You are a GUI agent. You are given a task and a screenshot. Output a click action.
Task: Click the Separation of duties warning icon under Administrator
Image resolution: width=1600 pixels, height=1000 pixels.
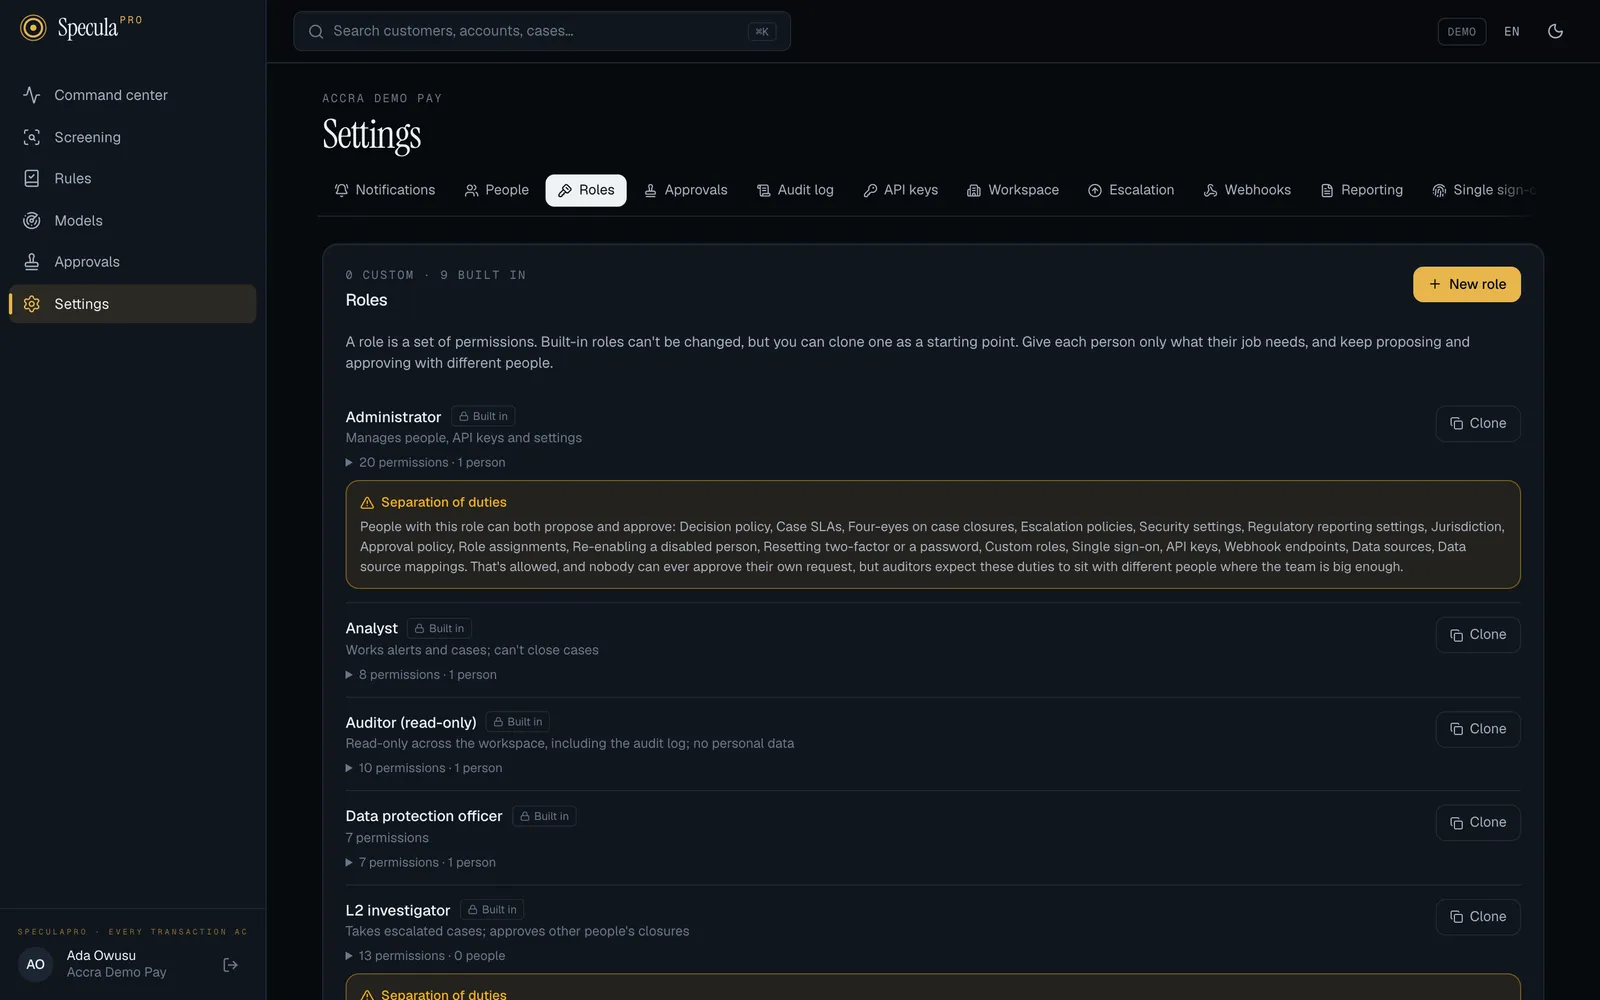coord(367,503)
